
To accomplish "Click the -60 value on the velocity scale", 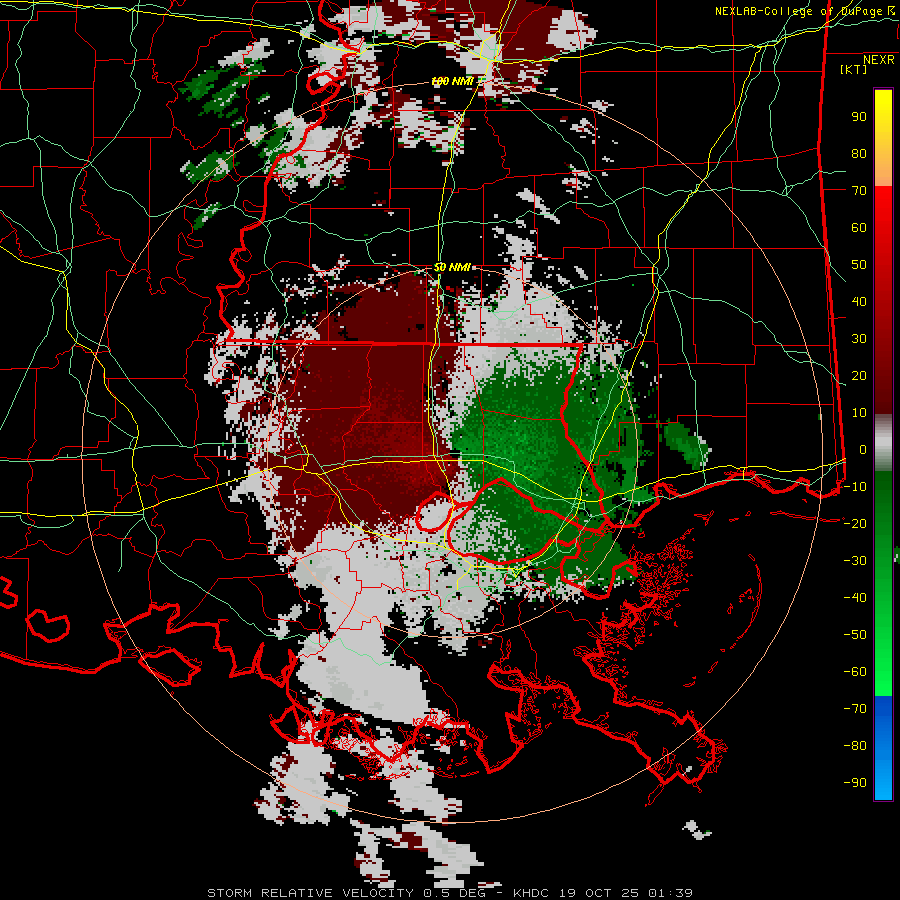I will (855, 672).
